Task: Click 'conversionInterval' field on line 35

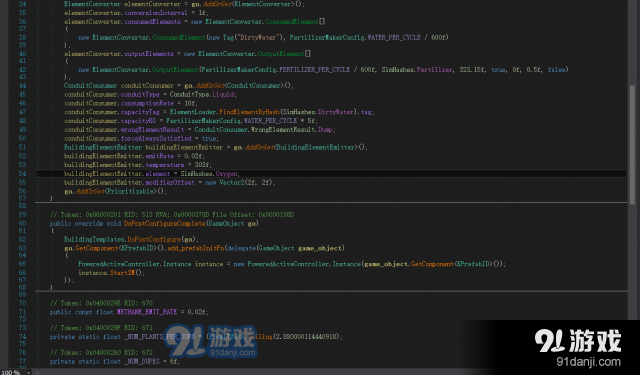Action: point(156,13)
